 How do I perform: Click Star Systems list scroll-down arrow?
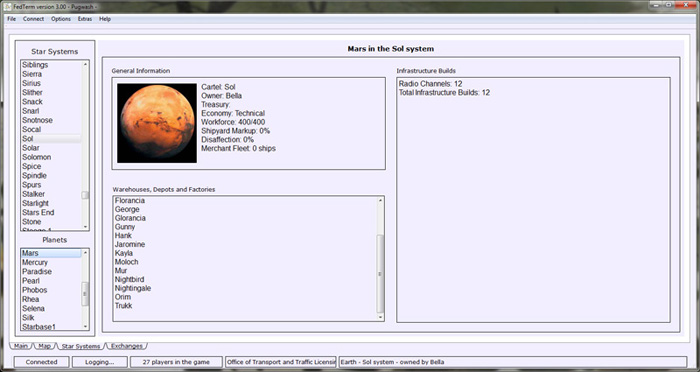tap(85, 227)
